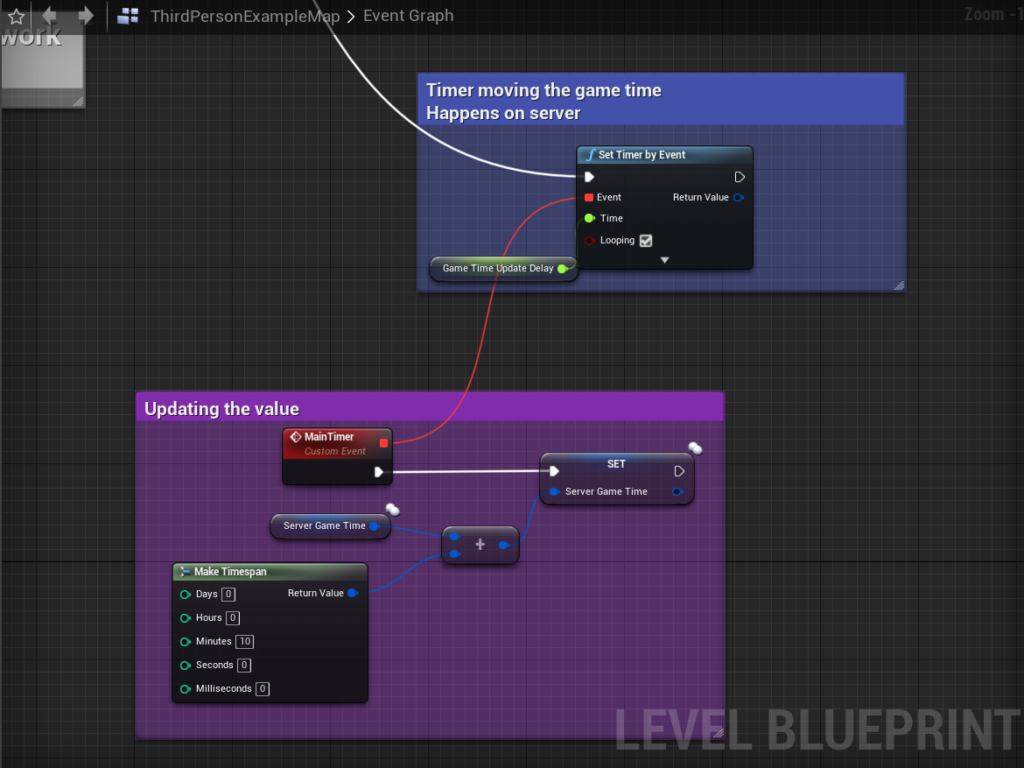Select Server Game Time getter node
Viewport: 1024px width, 768px height.
coord(330,526)
